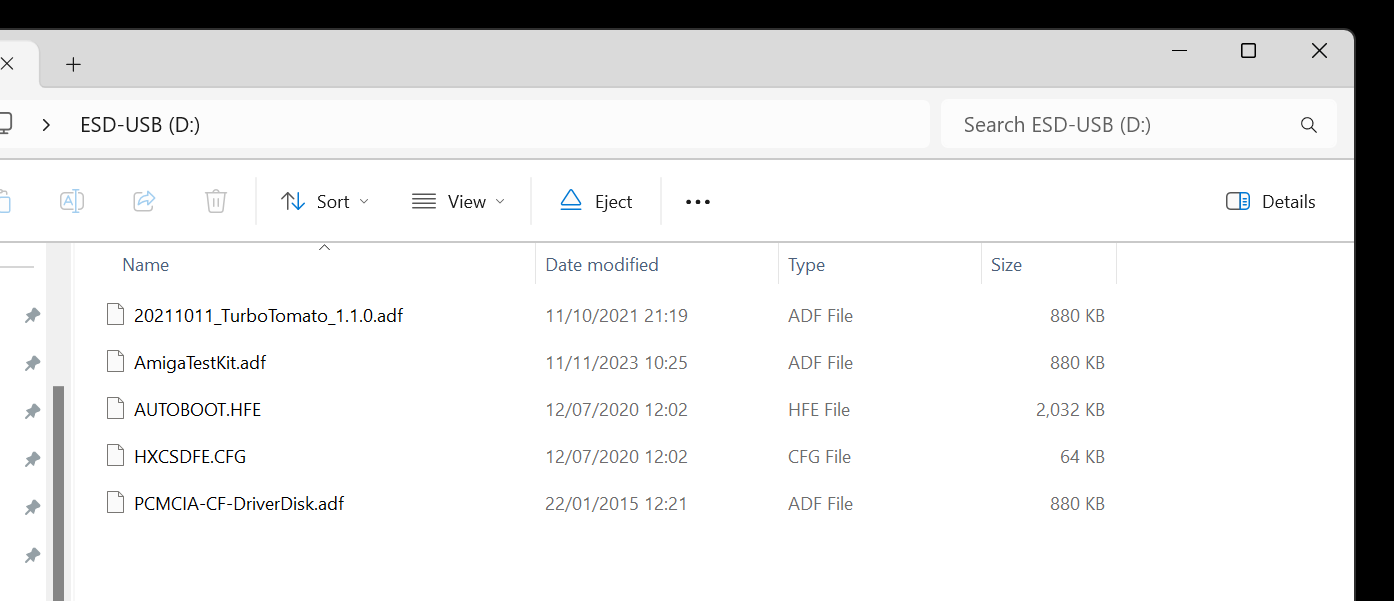Eject the ESD-USB drive
This screenshot has width=1394, height=601.
coord(596,201)
